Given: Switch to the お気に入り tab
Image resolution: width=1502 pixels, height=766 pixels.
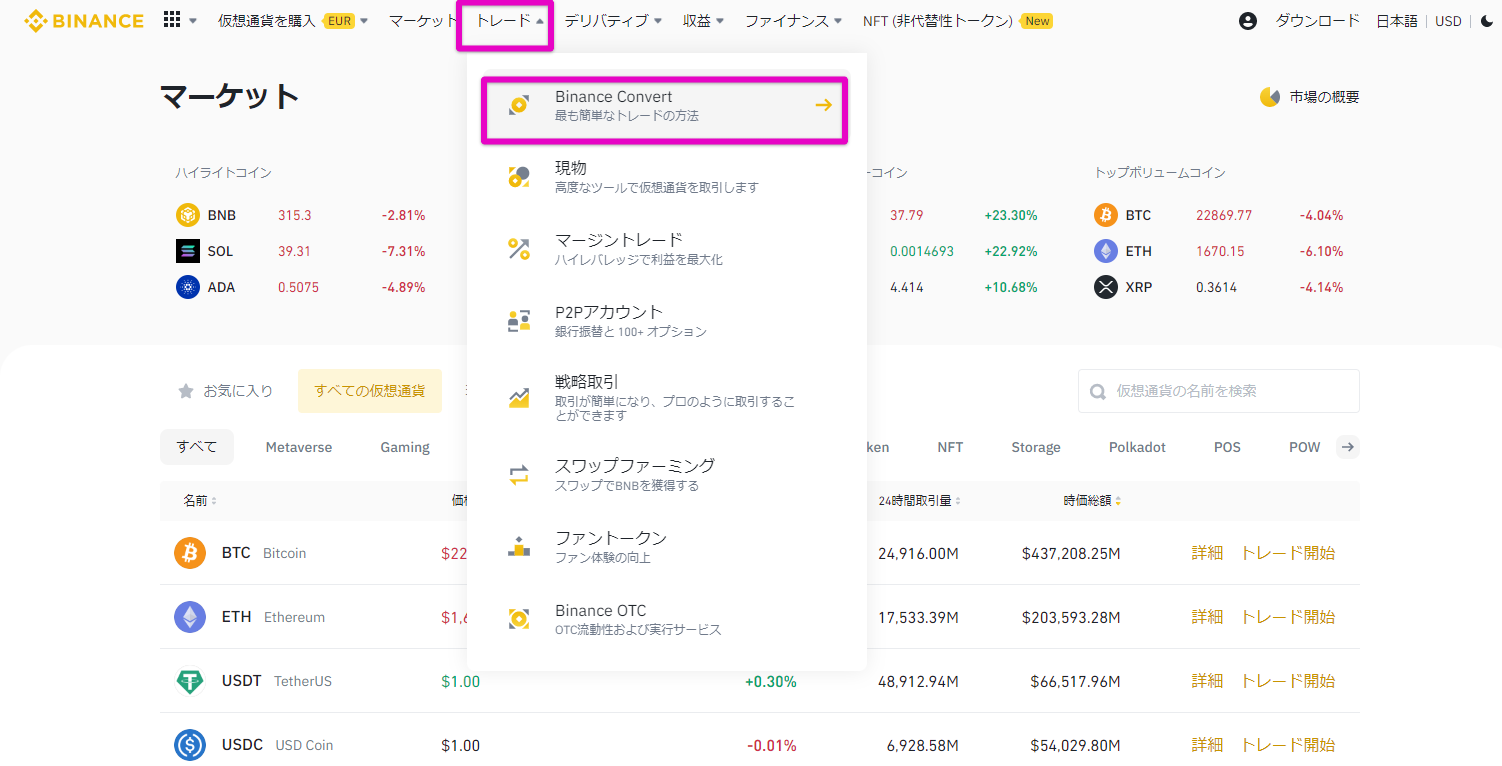Looking at the screenshot, I should pyautogui.click(x=225, y=391).
